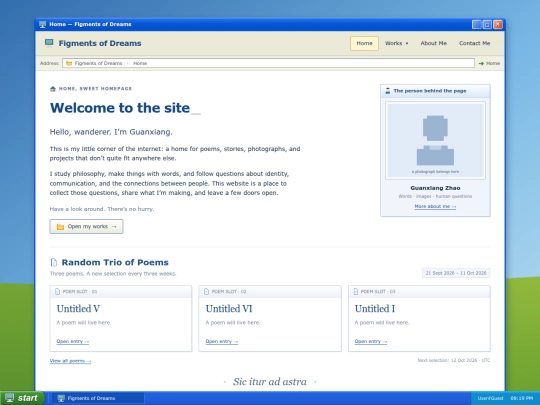Image resolution: width=540 pixels, height=405 pixels.
Task: Focus the Address bar field
Action: point(268,63)
